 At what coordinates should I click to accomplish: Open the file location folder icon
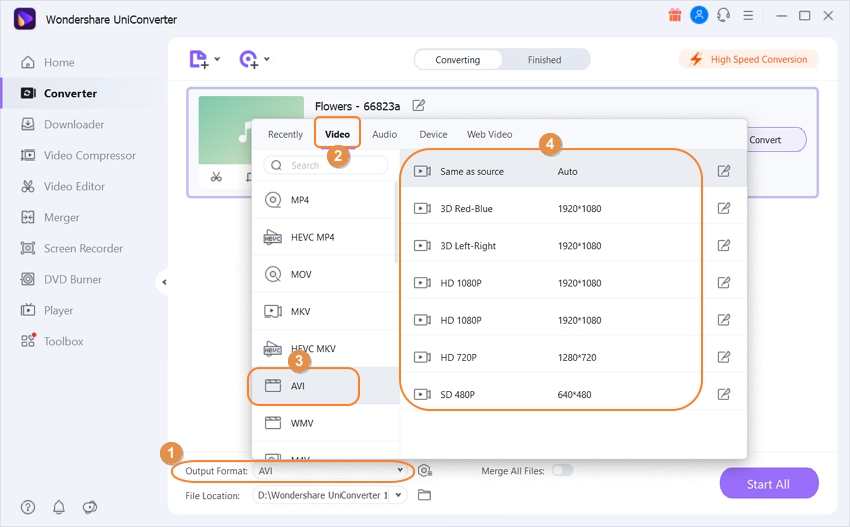point(424,495)
